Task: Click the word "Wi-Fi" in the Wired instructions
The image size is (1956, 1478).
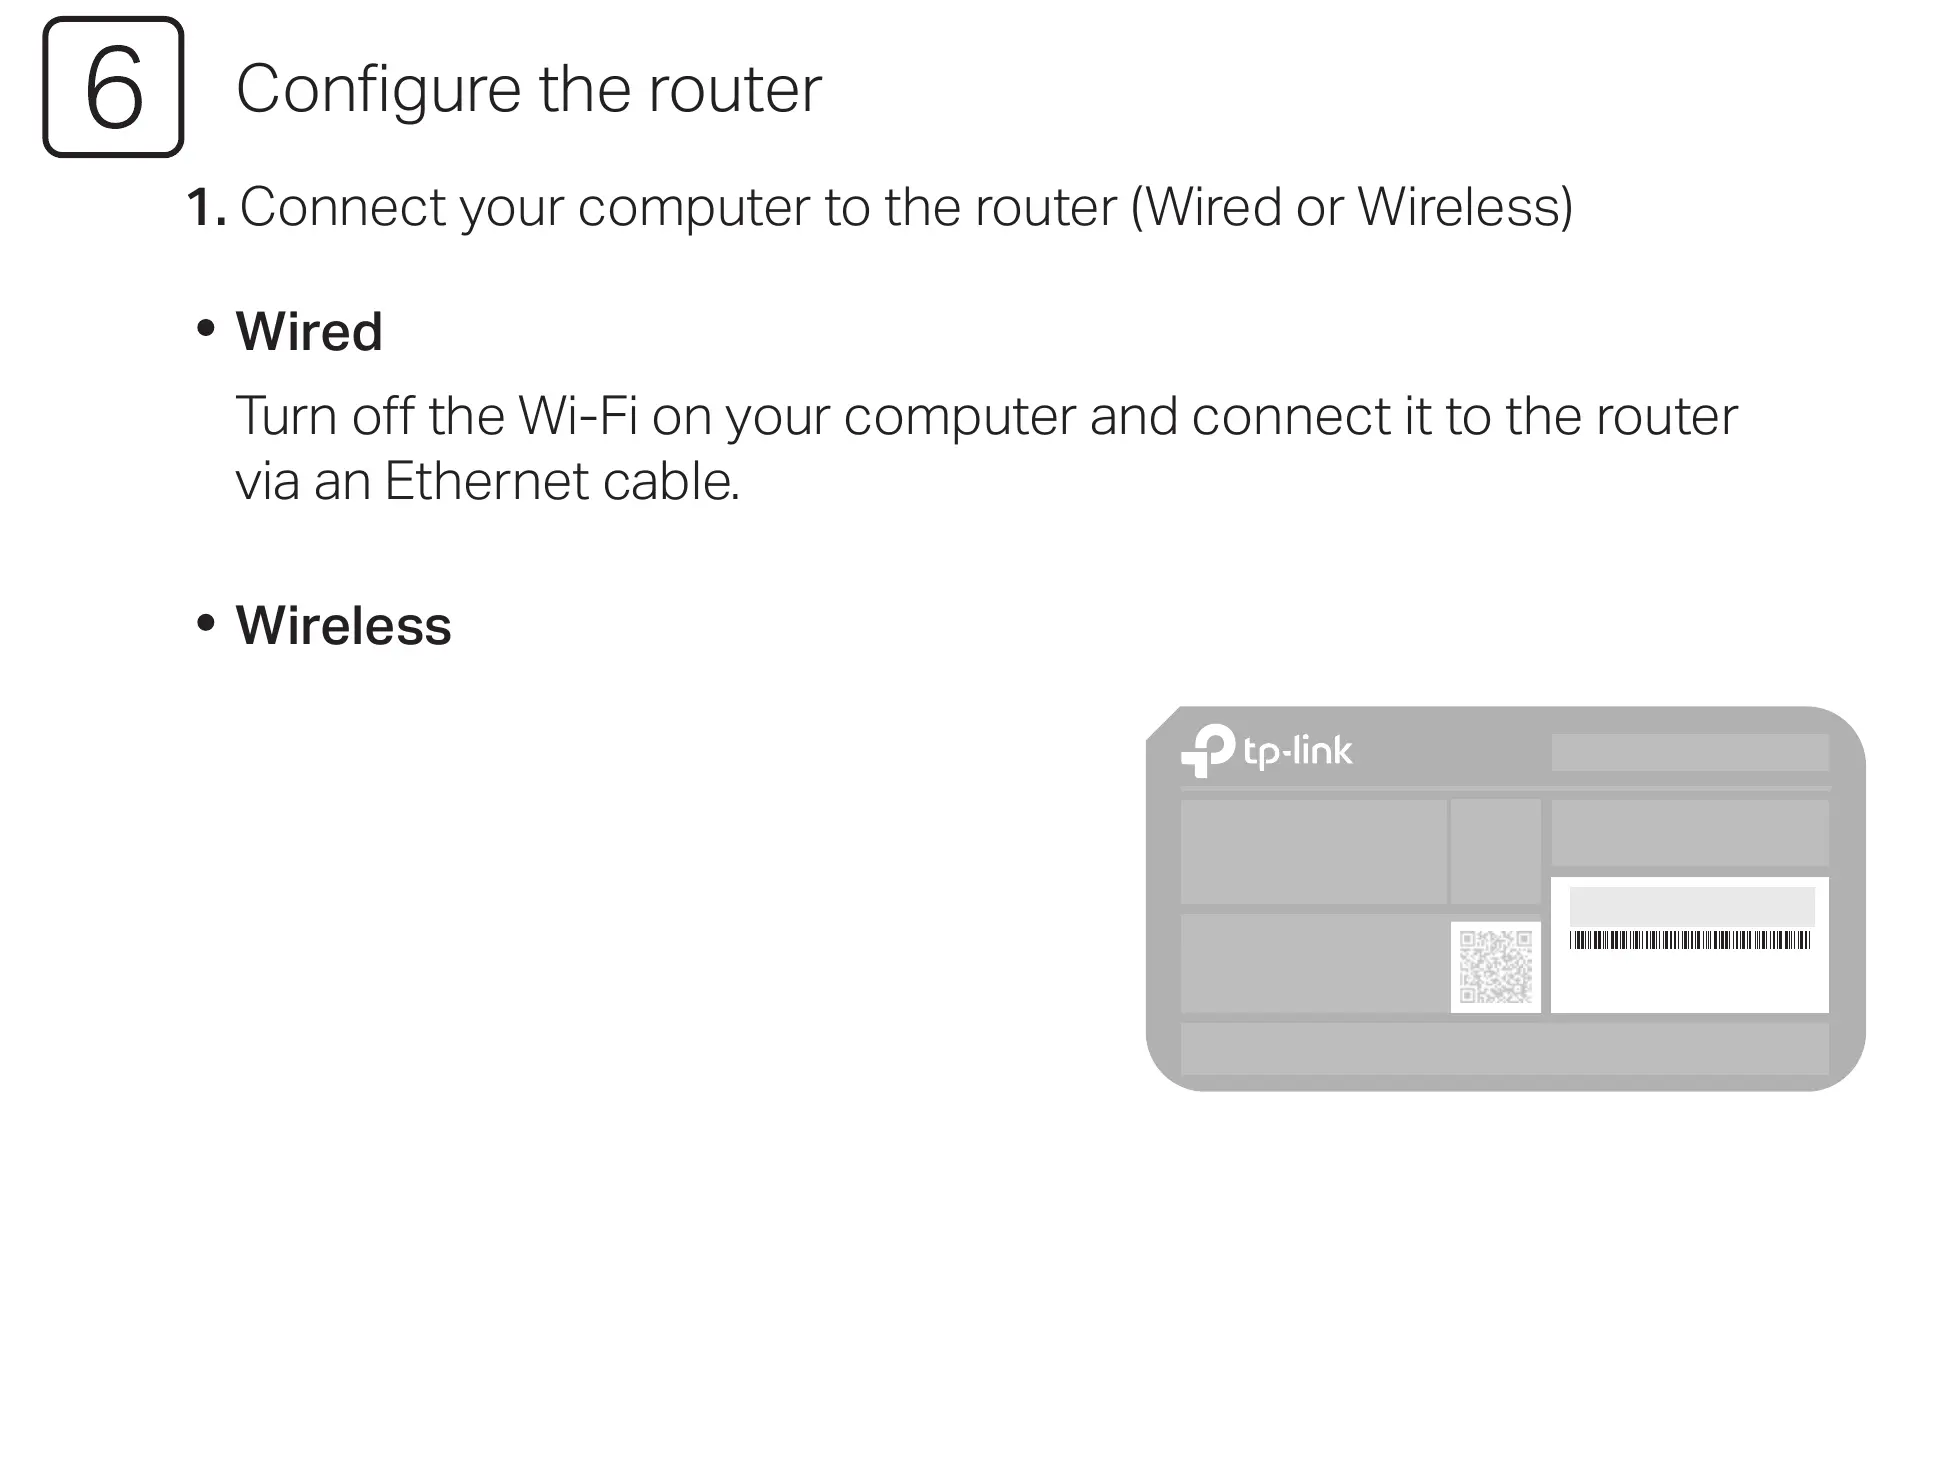Action: pos(577,416)
